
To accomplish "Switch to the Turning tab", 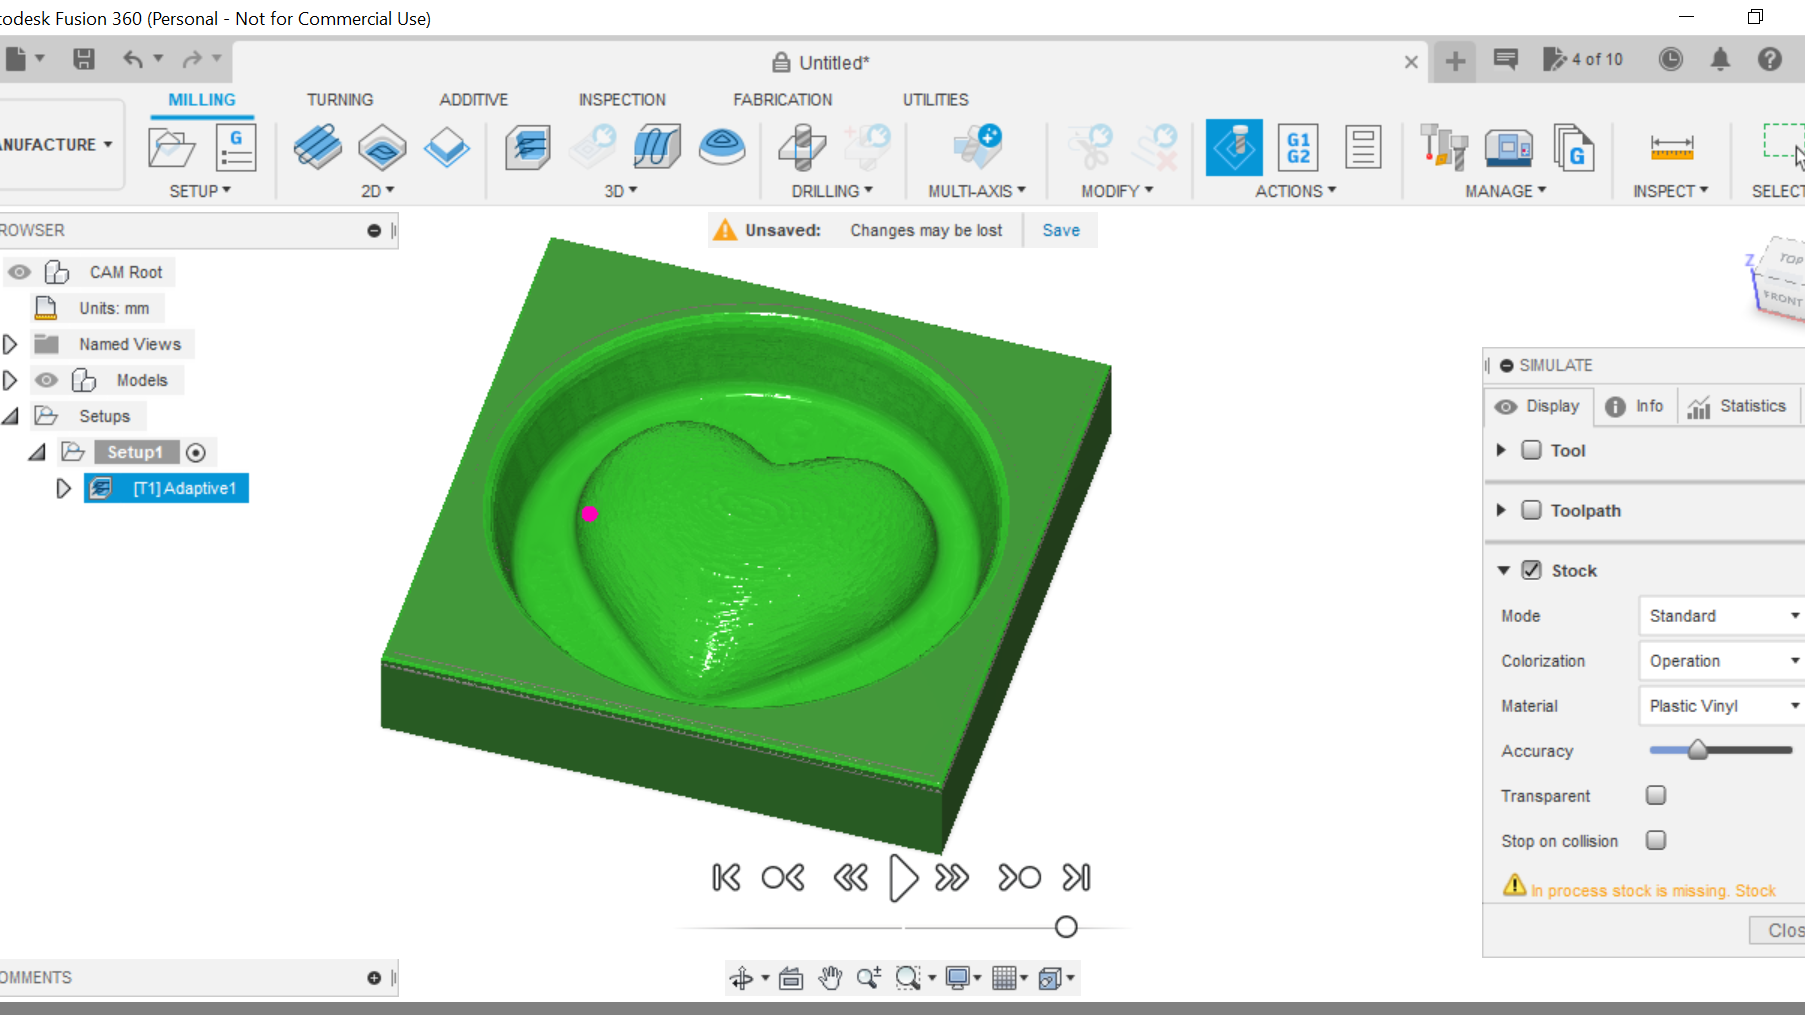I will [340, 100].
